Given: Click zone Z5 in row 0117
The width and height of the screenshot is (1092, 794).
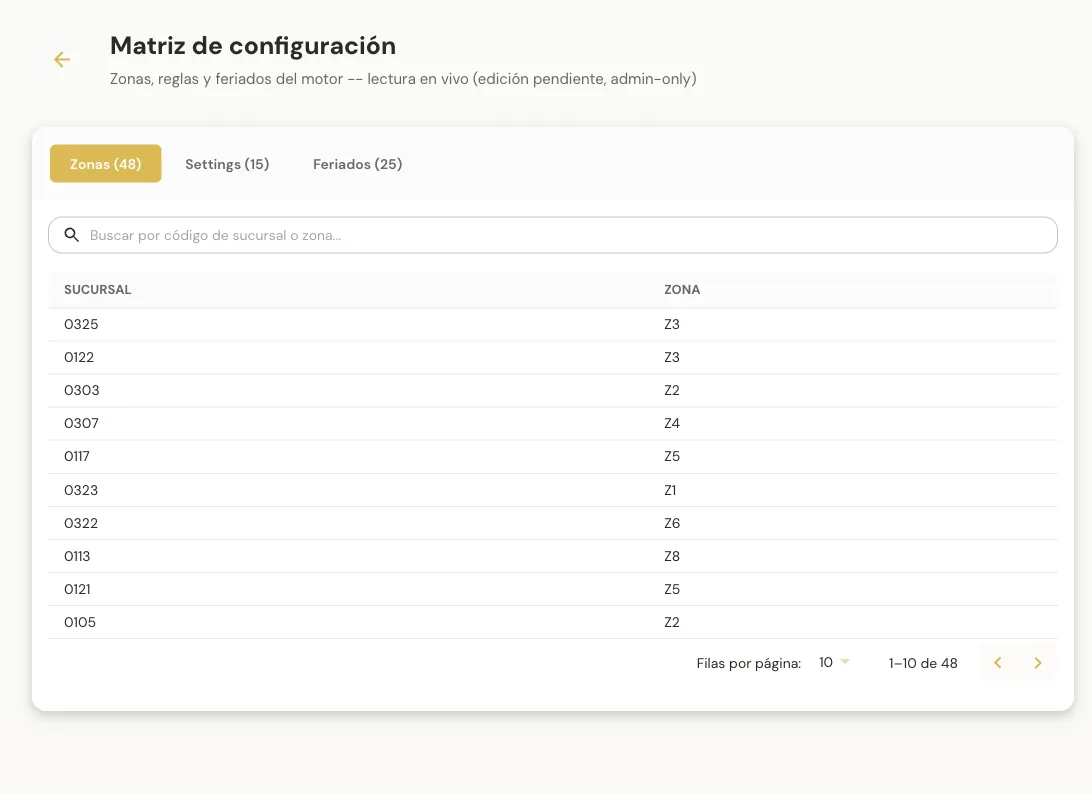Looking at the screenshot, I should pos(672,456).
